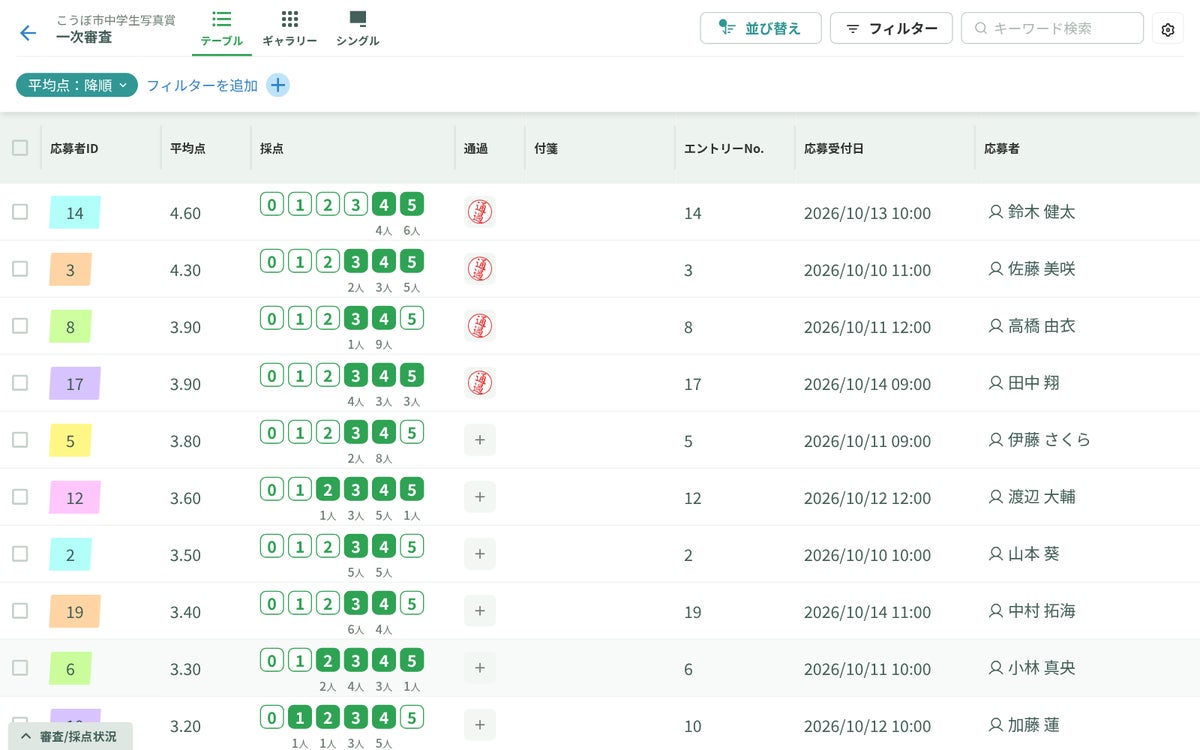Click score 4 badge in 伊藤 さくら row
1200x750 pixels.
pos(384,433)
